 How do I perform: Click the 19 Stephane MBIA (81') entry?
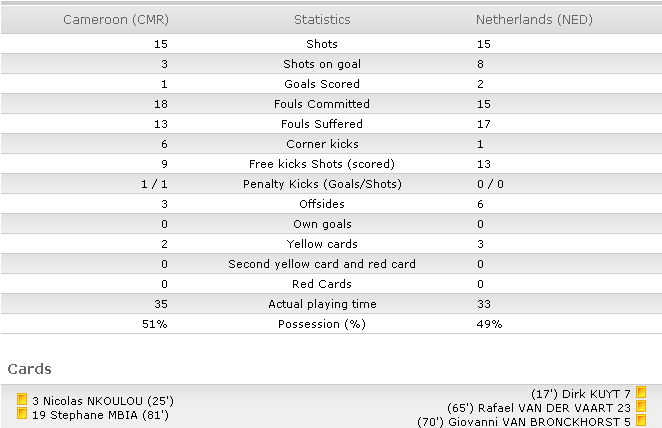tap(100, 415)
